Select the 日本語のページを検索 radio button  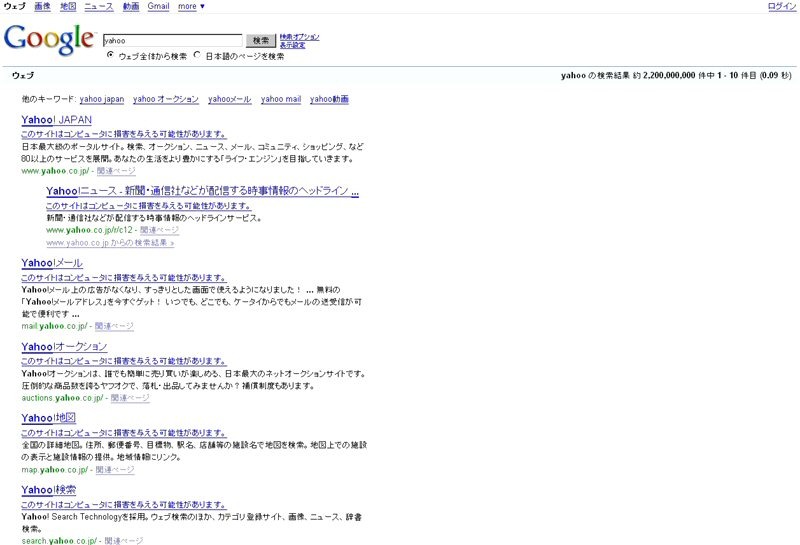tap(197, 55)
